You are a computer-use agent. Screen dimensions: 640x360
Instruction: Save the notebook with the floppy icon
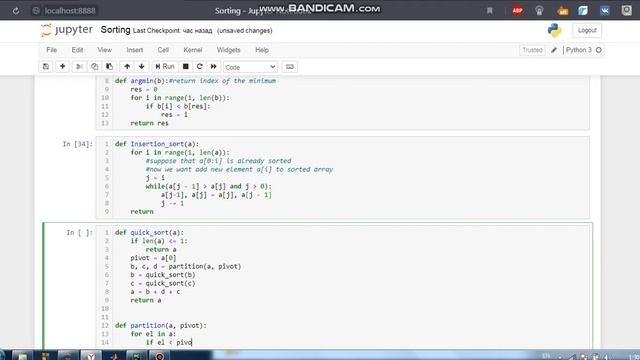click(46, 67)
